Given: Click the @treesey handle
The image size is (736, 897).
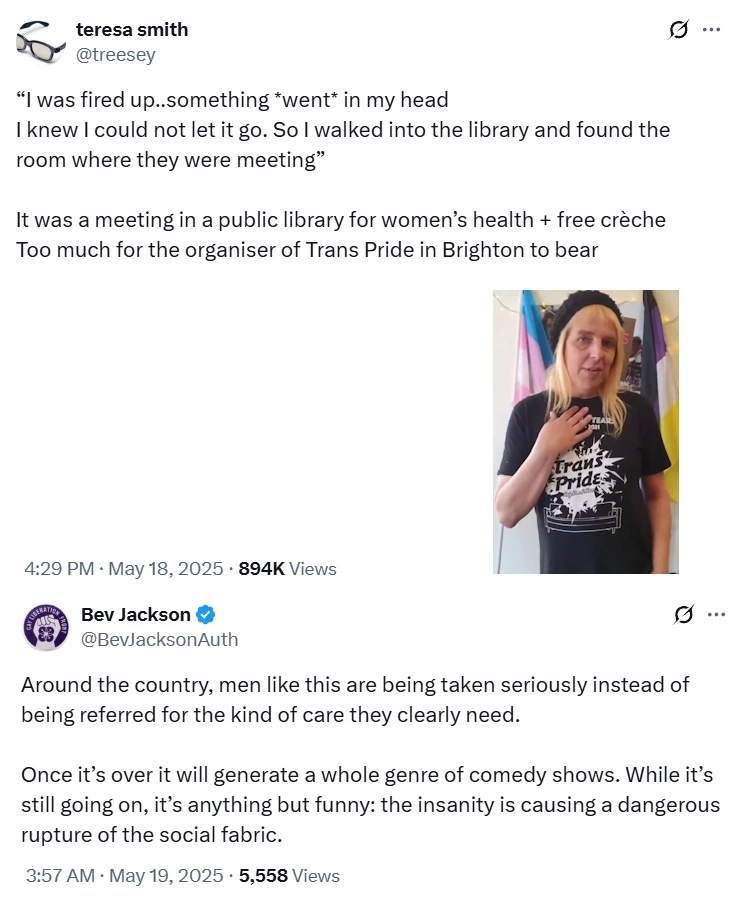Looking at the screenshot, I should coord(116,55).
